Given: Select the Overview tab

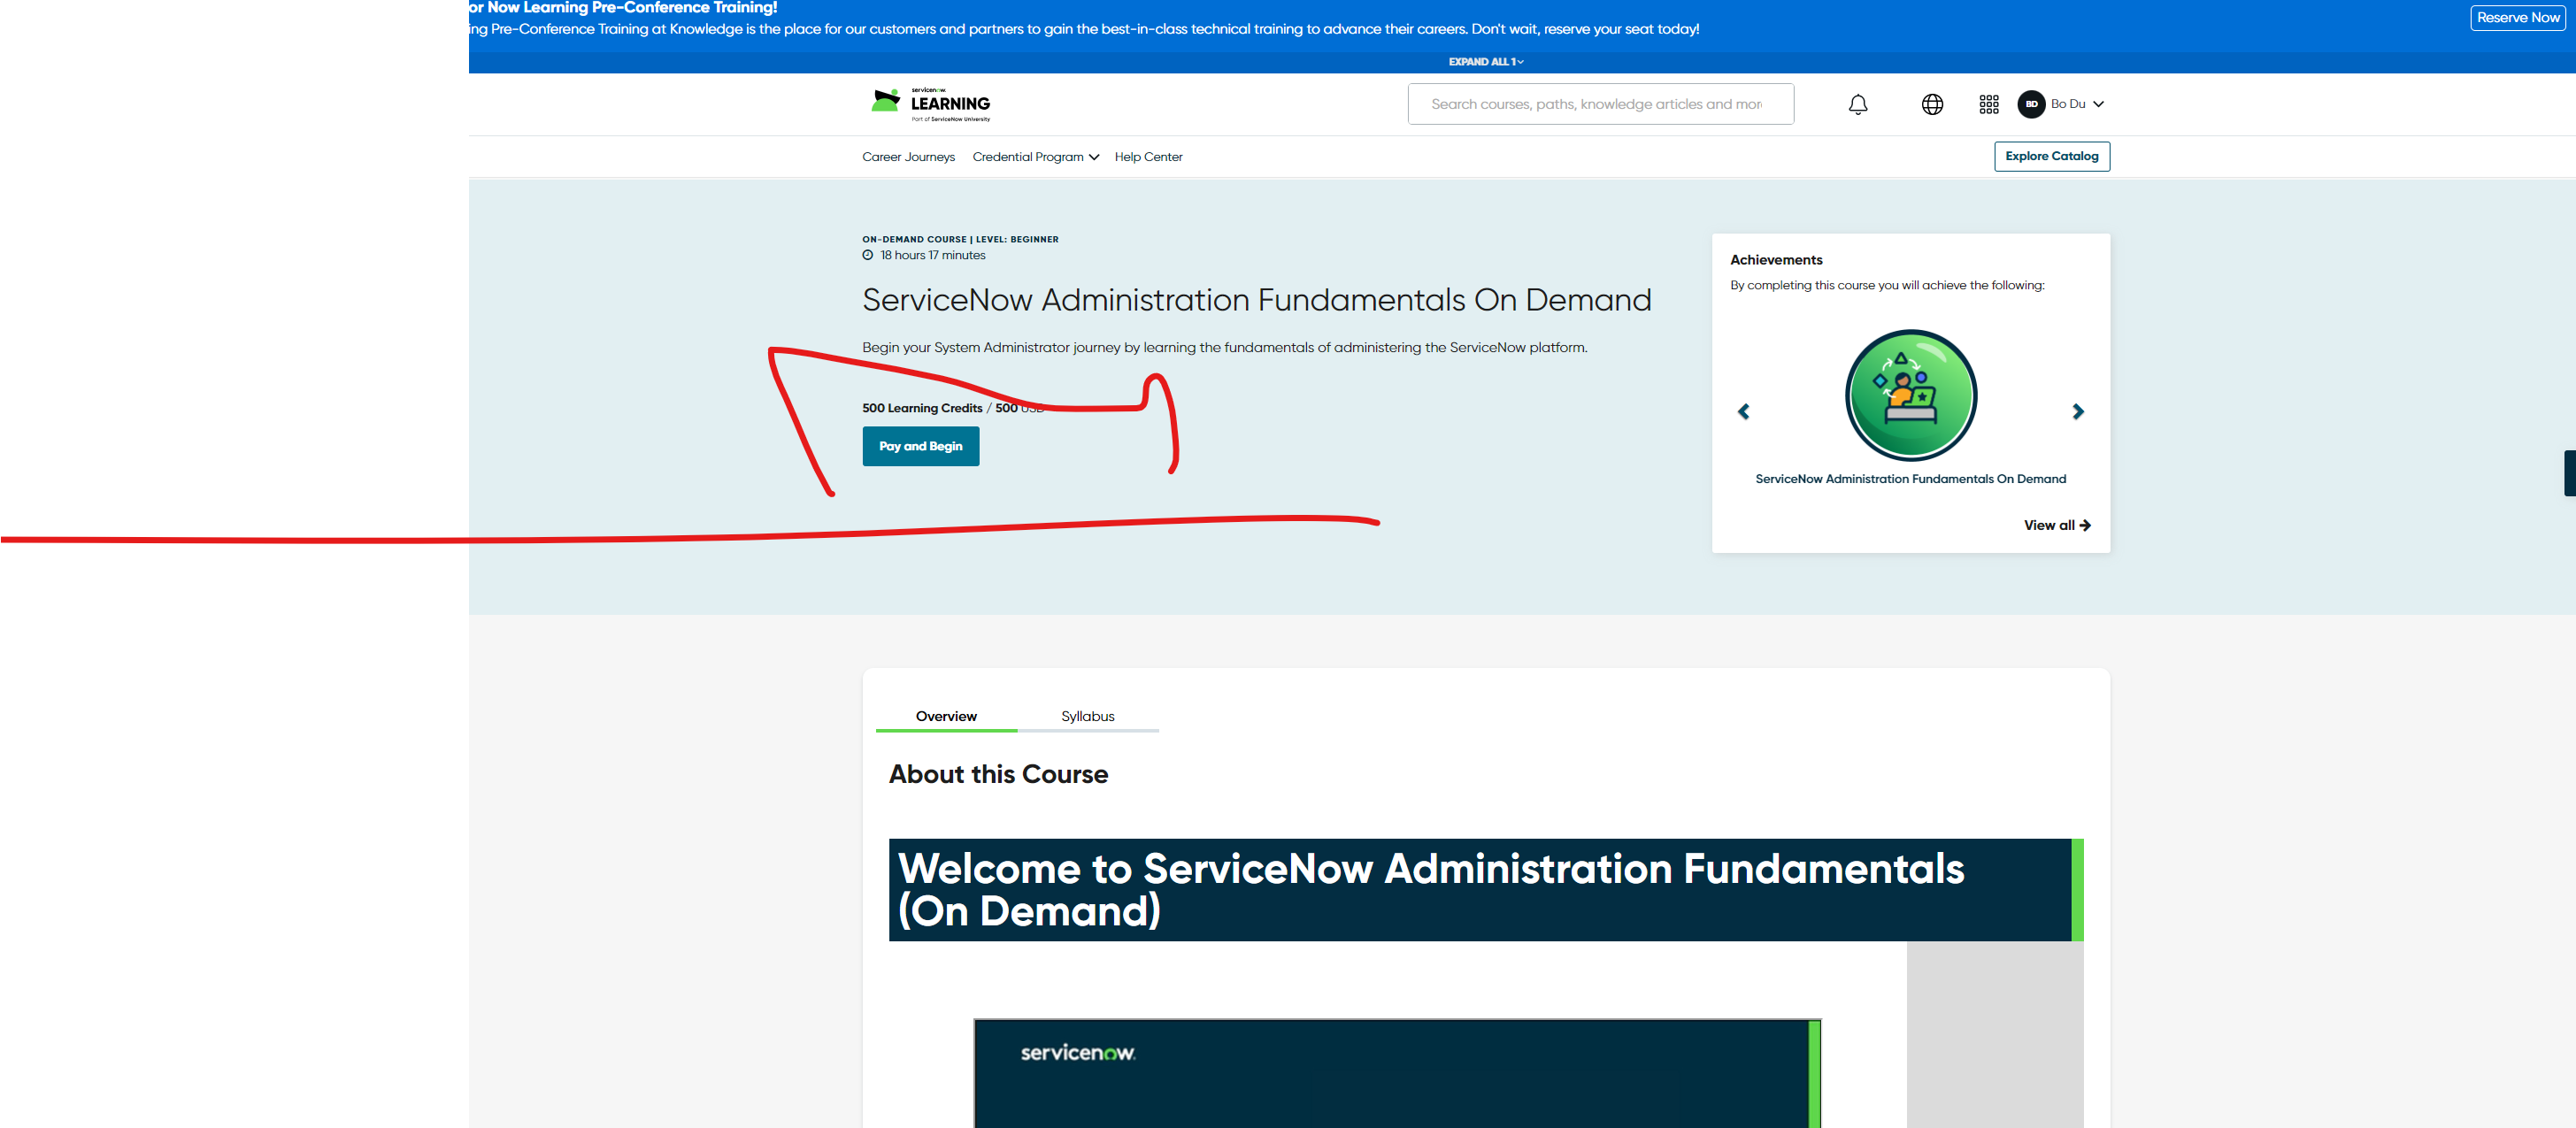Looking at the screenshot, I should pyautogui.click(x=945, y=716).
